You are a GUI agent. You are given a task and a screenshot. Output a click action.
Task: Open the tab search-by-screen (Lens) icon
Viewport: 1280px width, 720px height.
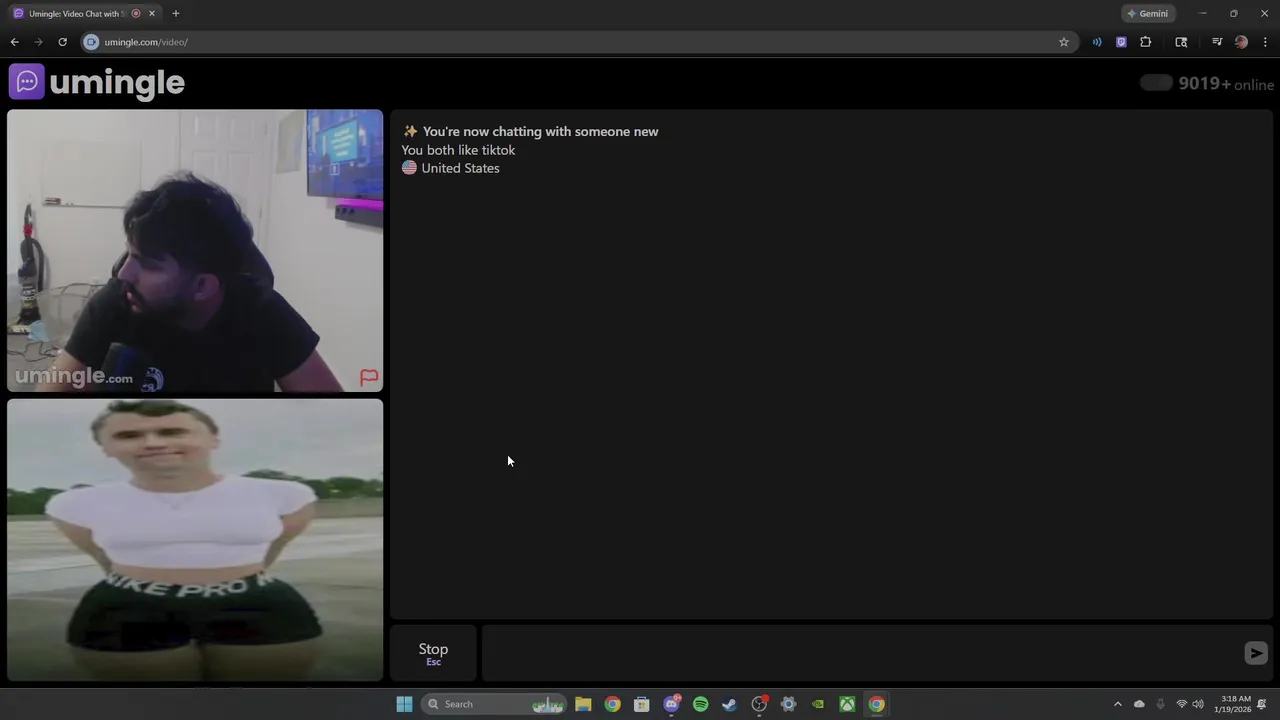(x=1181, y=42)
